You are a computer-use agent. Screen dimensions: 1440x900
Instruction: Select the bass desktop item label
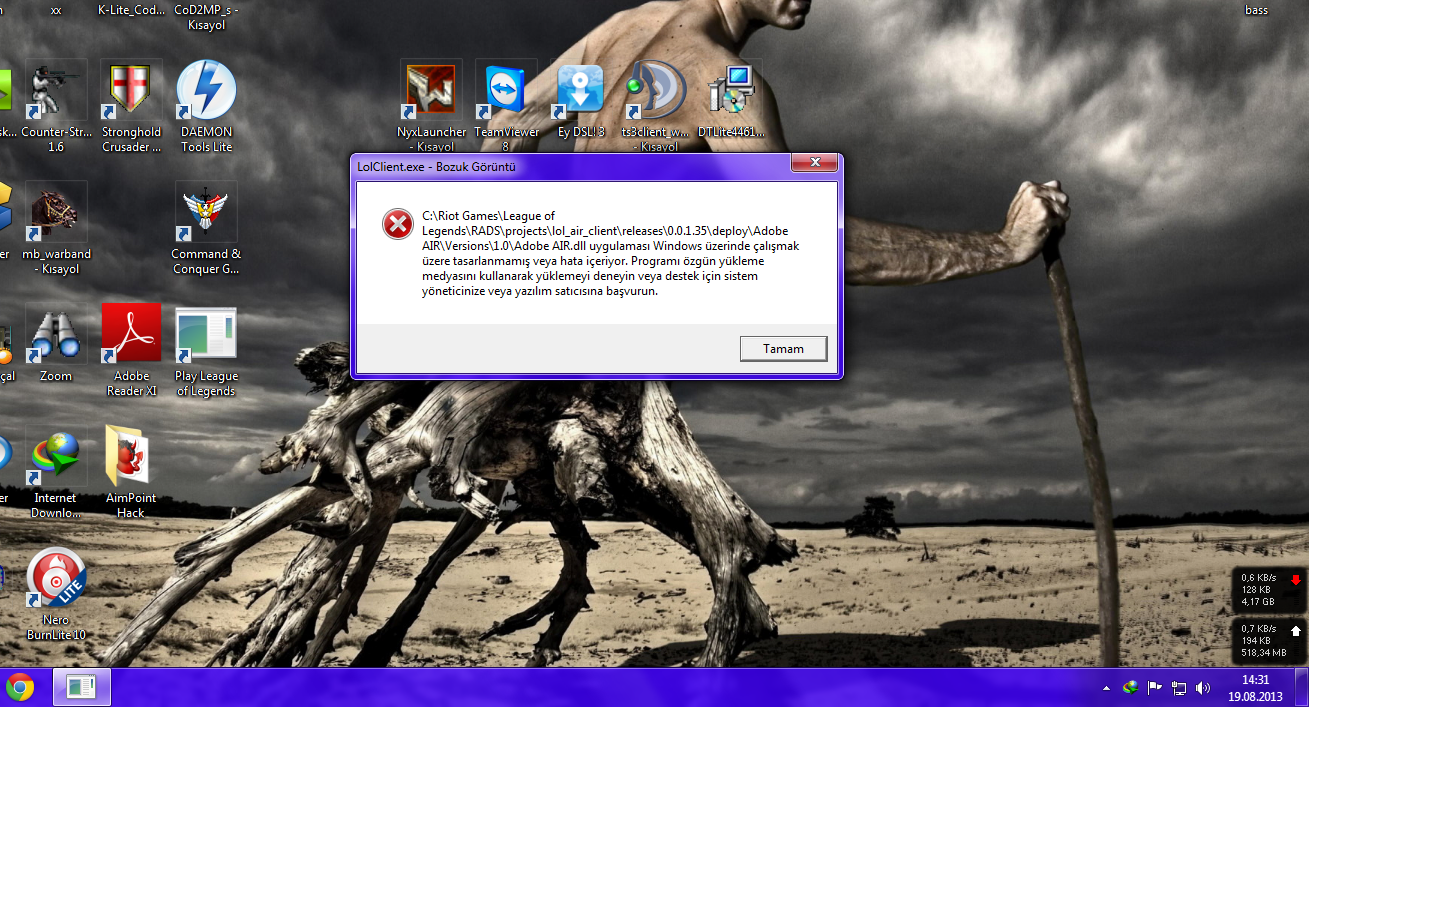[x=1256, y=10]
